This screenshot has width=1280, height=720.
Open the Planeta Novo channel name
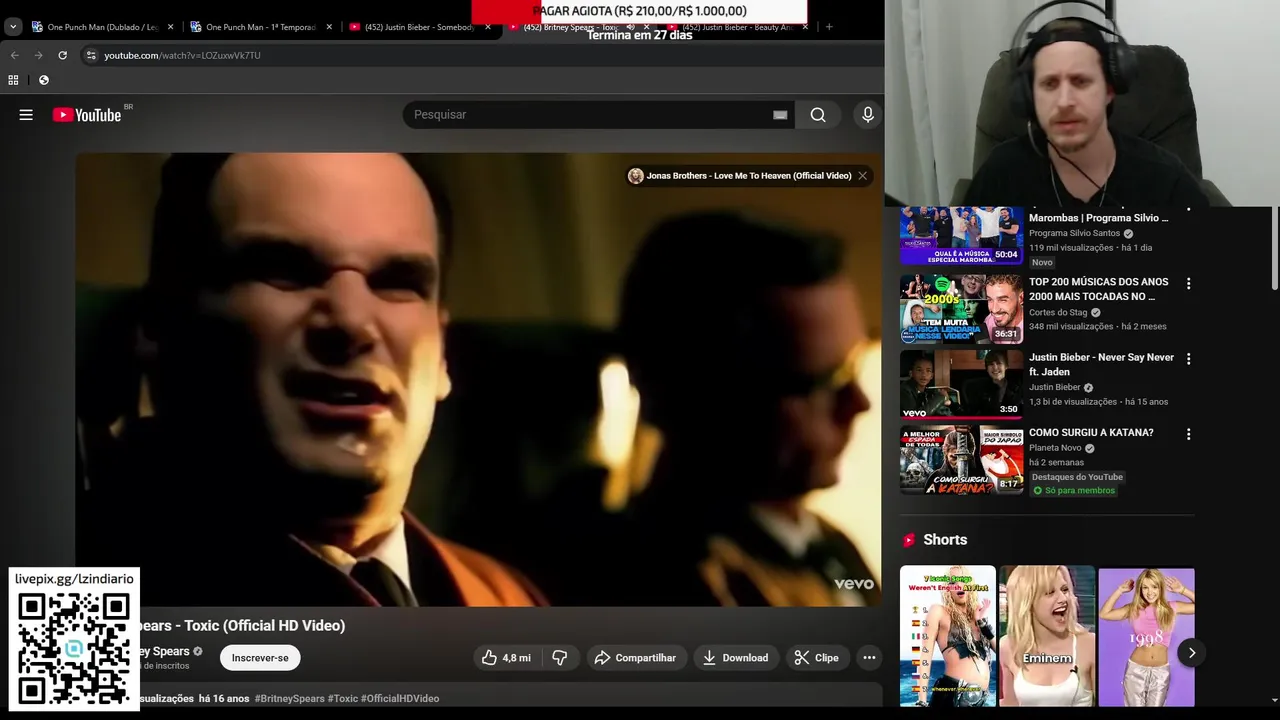click(1055, 448)
